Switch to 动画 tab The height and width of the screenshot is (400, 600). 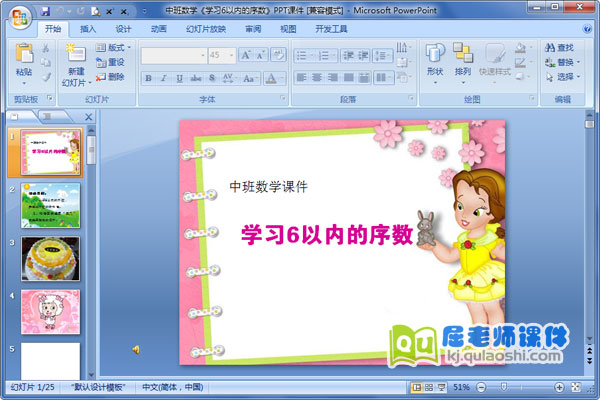pyautogui.click(x=158, y=29)
